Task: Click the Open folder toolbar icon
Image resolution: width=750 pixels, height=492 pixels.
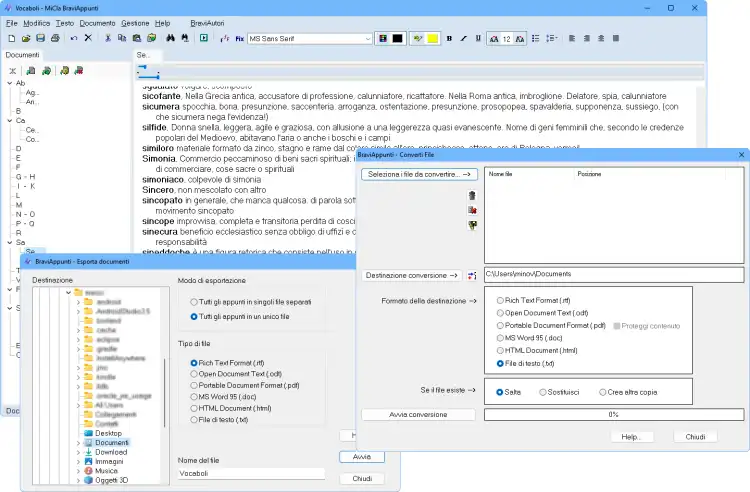Action: click(26, 38)
